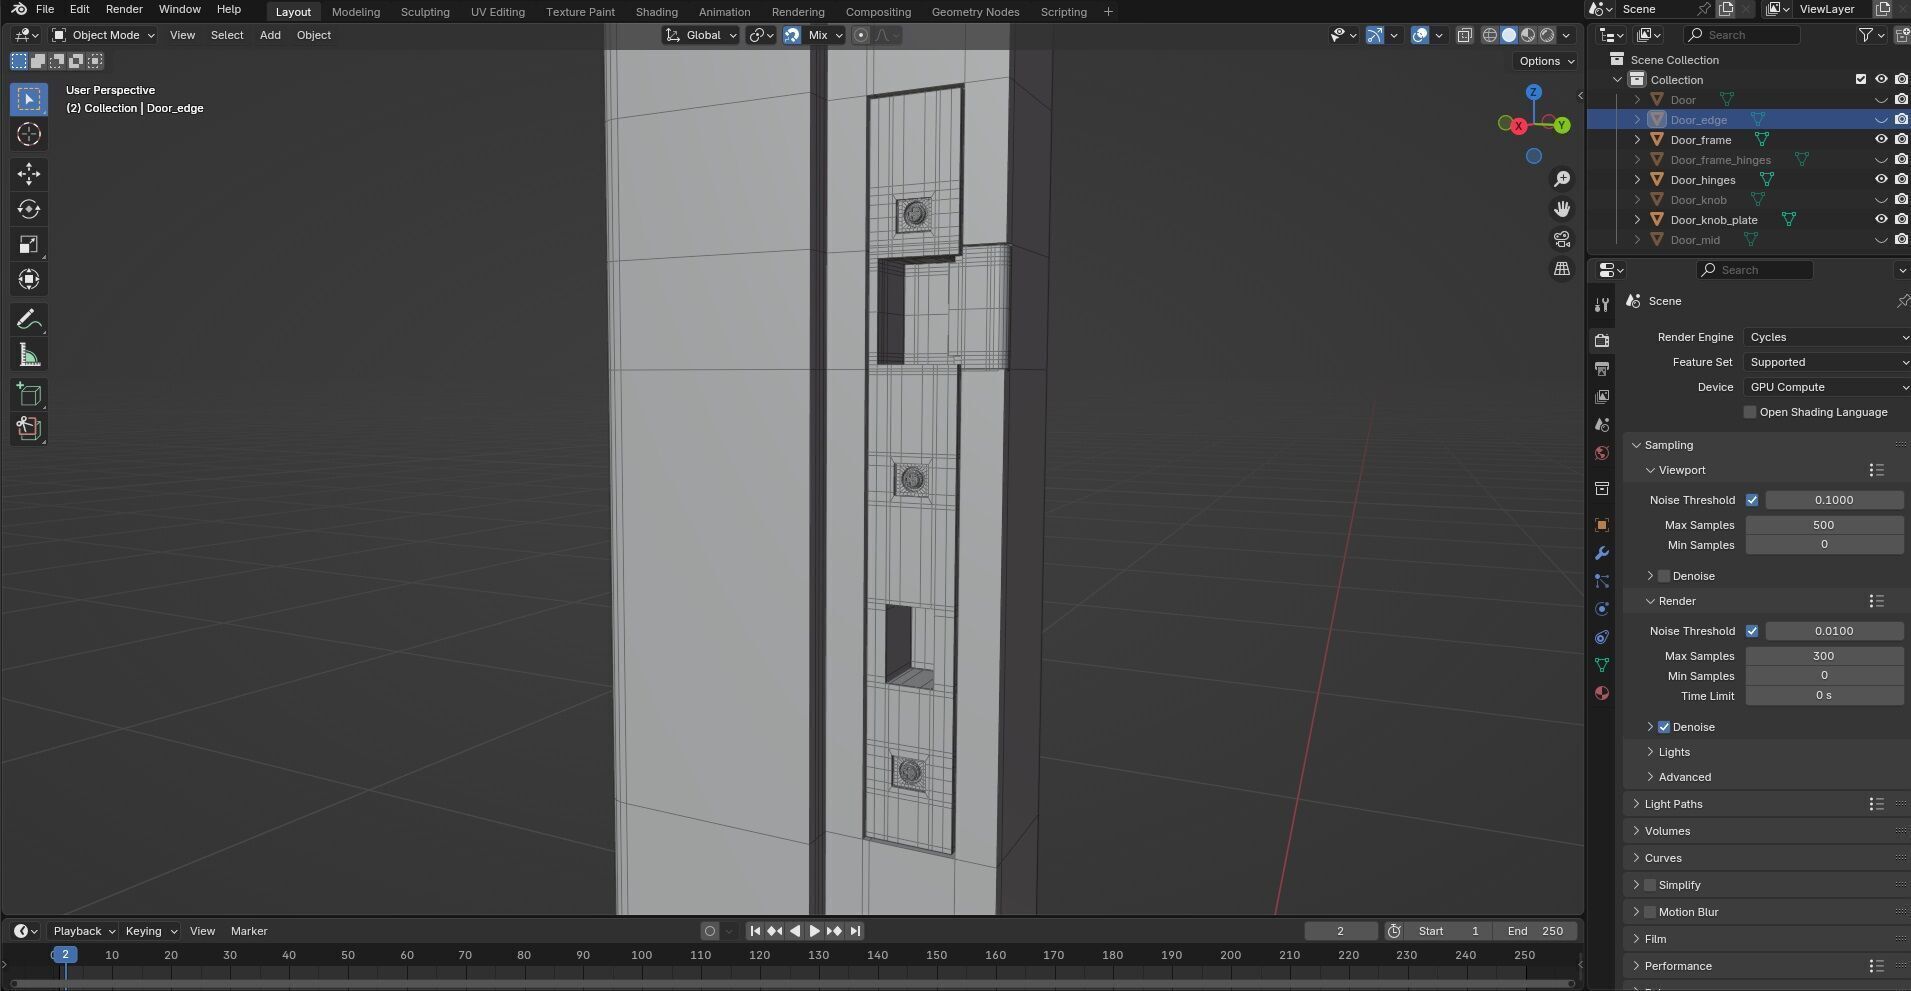This screenshot has height=991, width=1911.
Task: Play the animation forward
Action: [814, 931]
